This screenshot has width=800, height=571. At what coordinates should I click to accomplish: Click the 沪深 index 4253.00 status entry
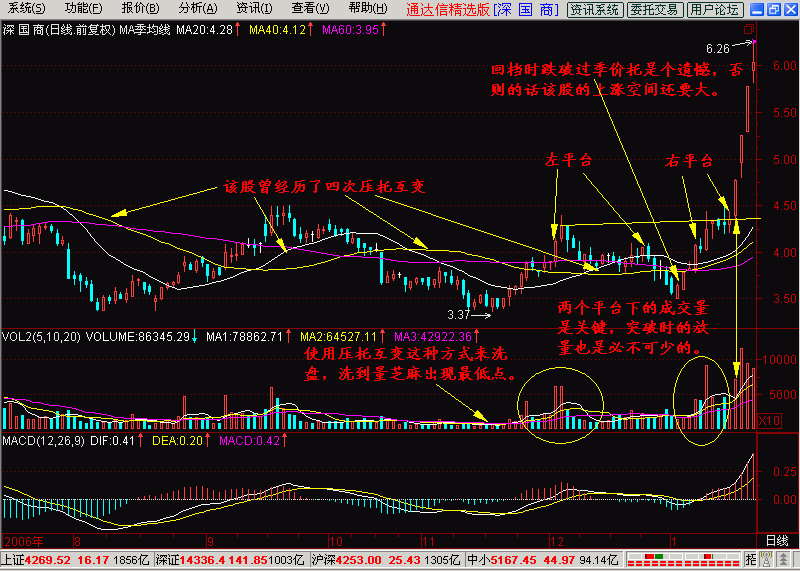coord(385,558)
